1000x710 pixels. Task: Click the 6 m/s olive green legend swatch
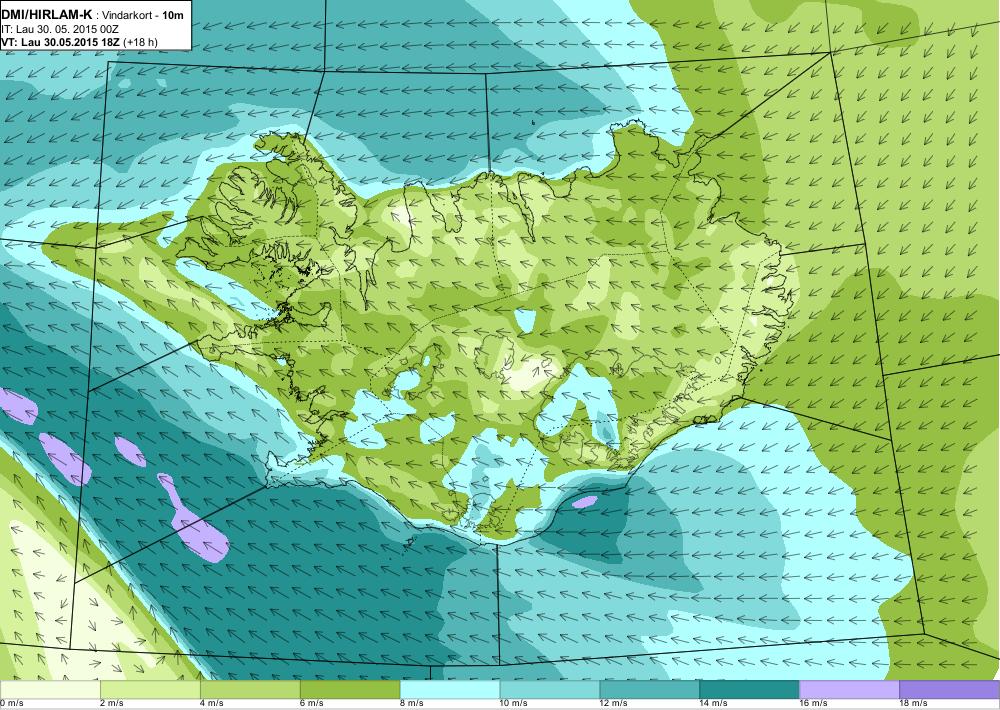point(350,690)
